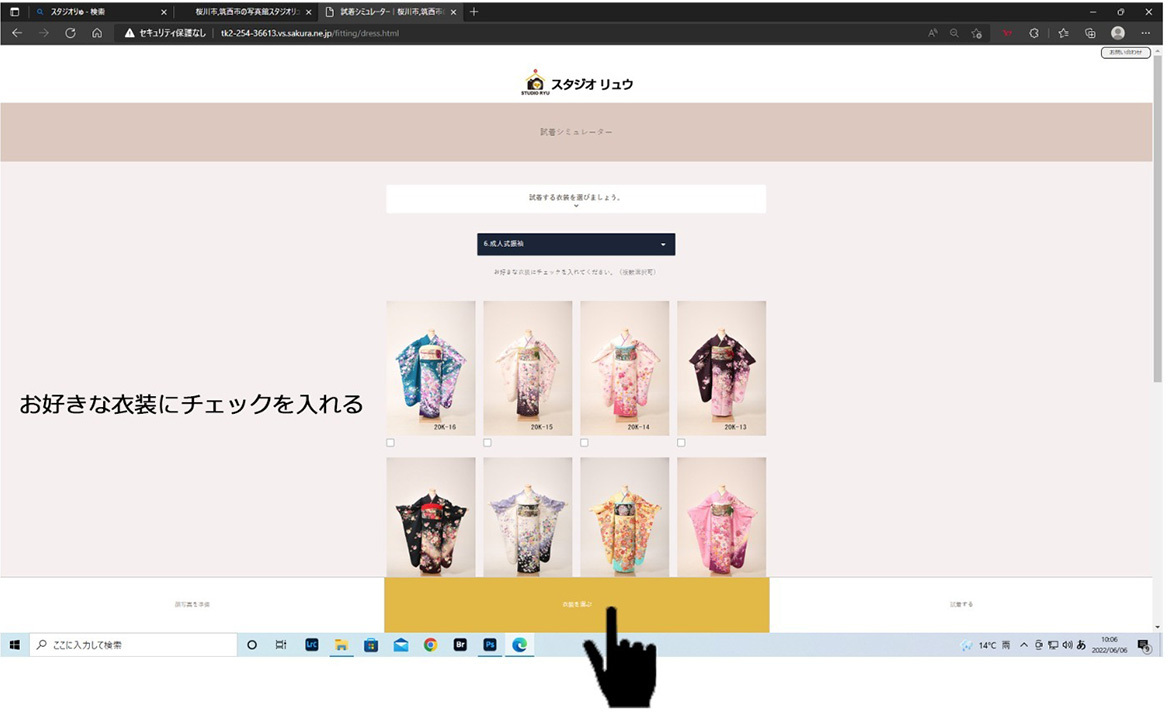Screen dimensions: 1170x716
Task: Go to the browser home page icon
Action: [x=97, y=33]
